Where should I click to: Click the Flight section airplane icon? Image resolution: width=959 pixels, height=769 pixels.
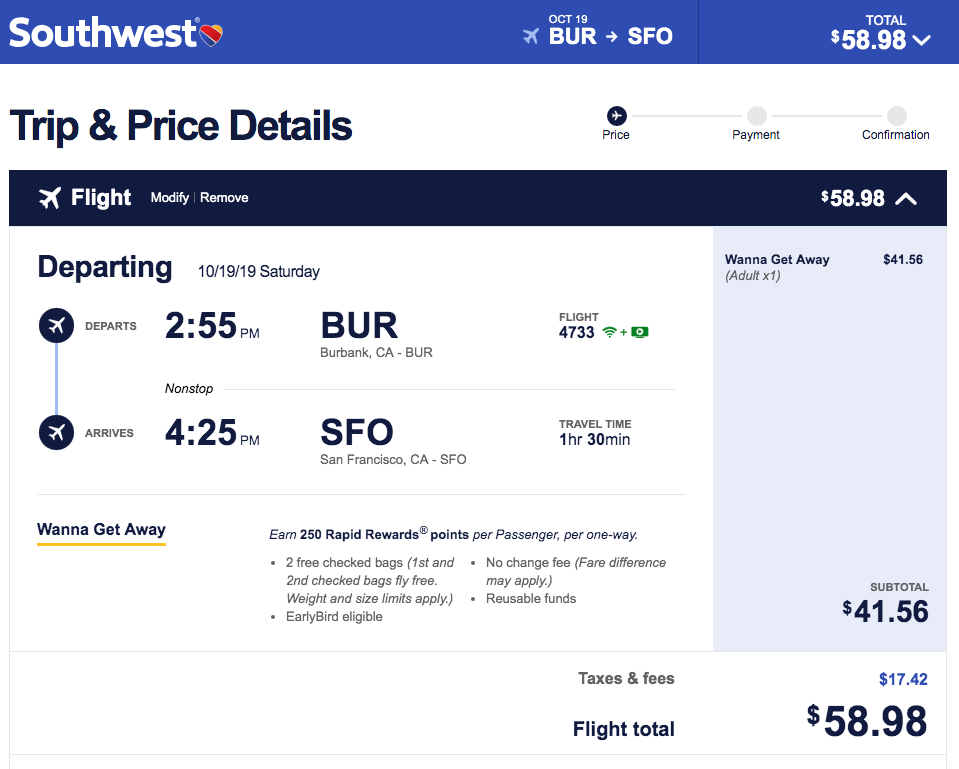click(50, 198)
